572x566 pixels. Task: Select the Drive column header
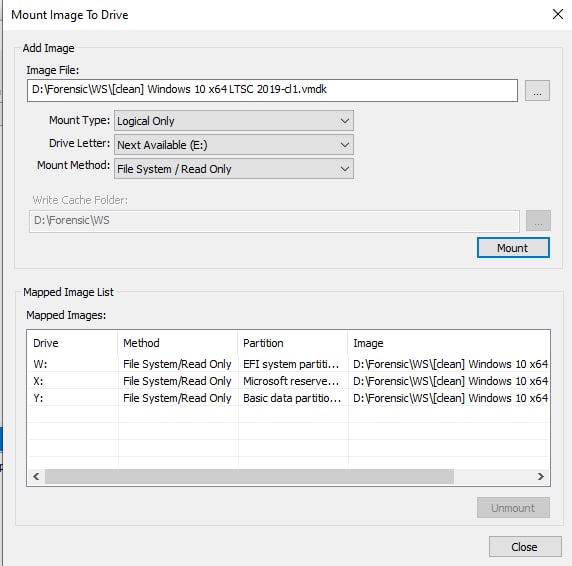tap(73, 343)
